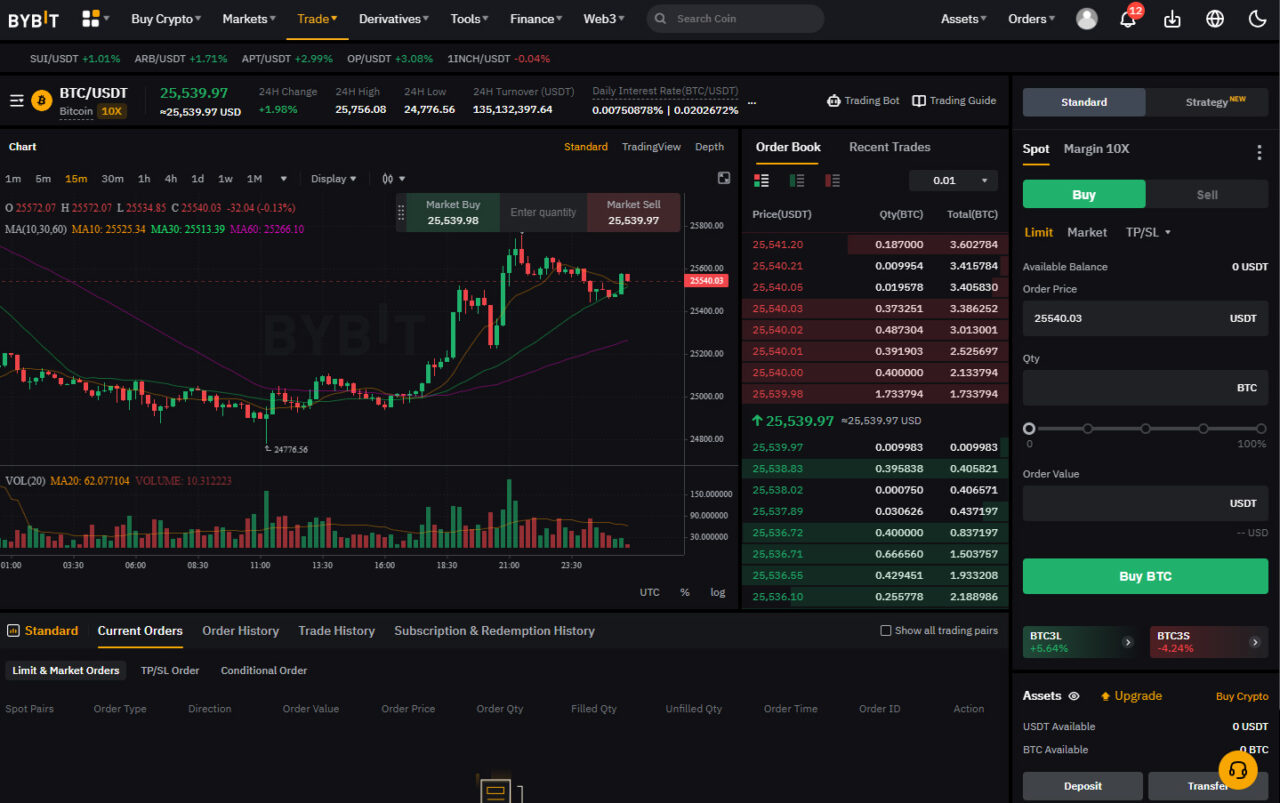Click the middle 50% slider marker
Image resolution: width=1280 pixels, height=803 pixels.
point(1146,428)
